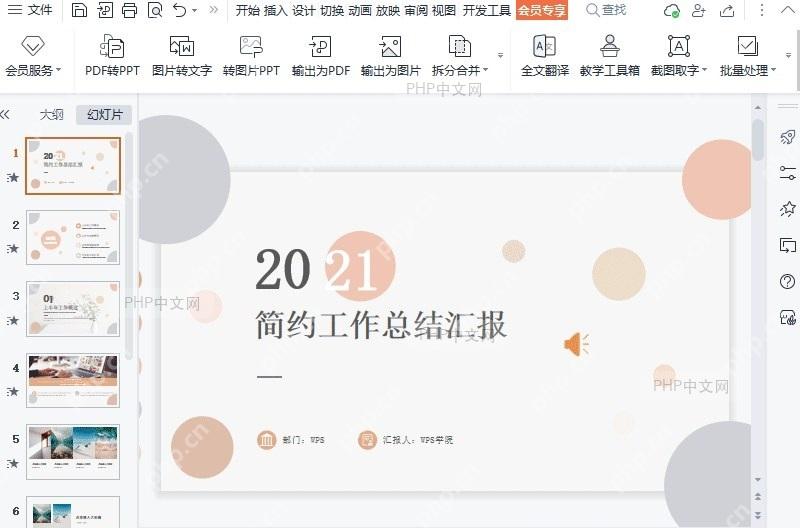Viewport: 800px width, 528px height.
Task: Select slide 2 thumbnail
Action: coord(73,238)
